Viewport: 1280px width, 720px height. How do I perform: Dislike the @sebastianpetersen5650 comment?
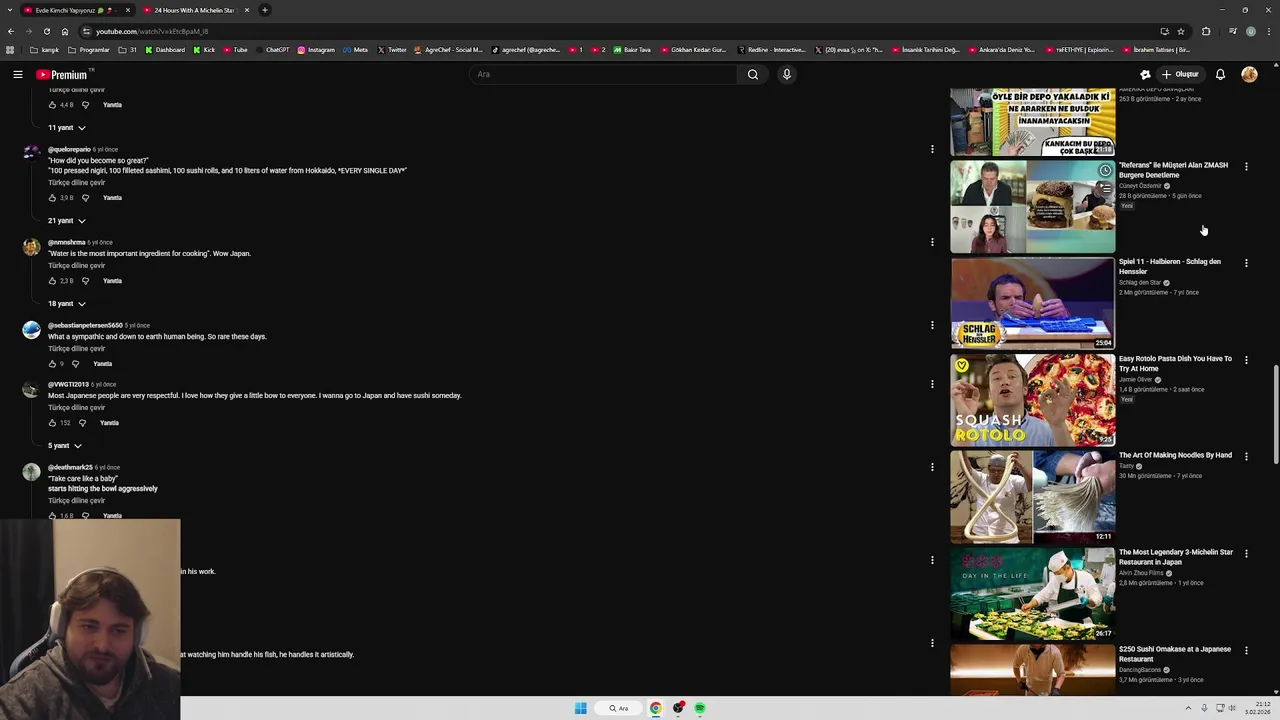[75, 364]
